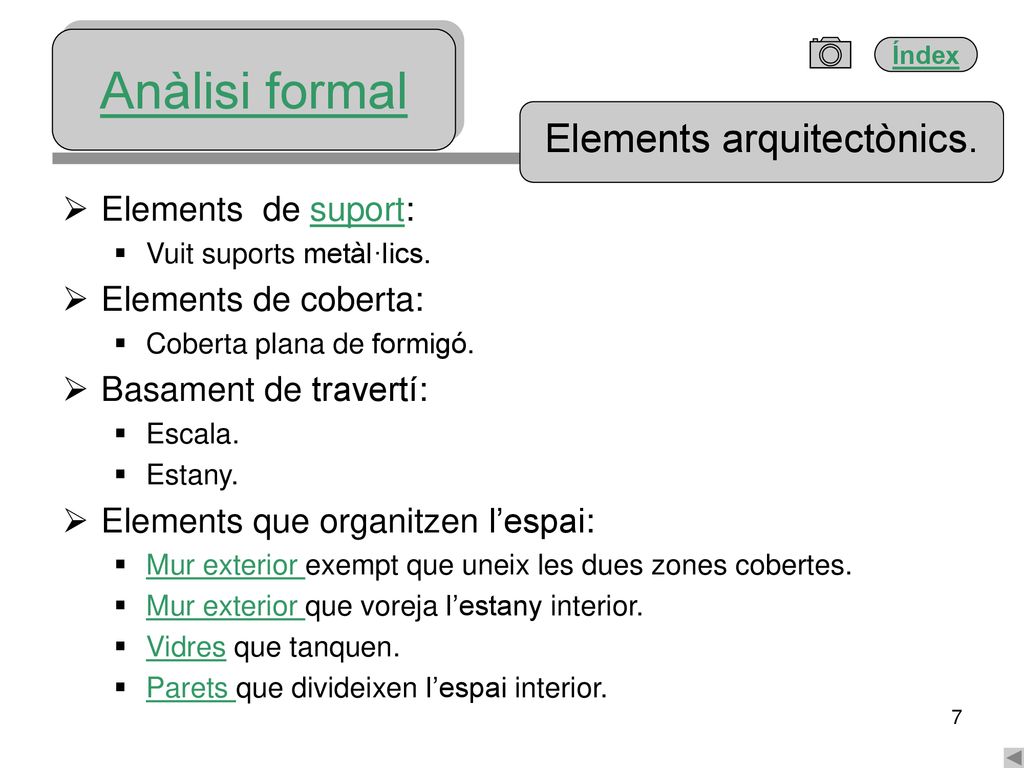Open Mur exterior link about zones cobertes
The height and width of the screenshot is (768, 1024).
225,566
